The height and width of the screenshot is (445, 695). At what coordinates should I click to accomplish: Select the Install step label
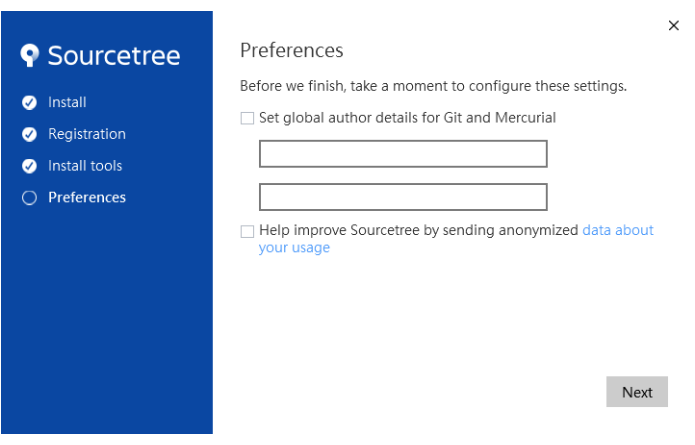coord(67,102)
